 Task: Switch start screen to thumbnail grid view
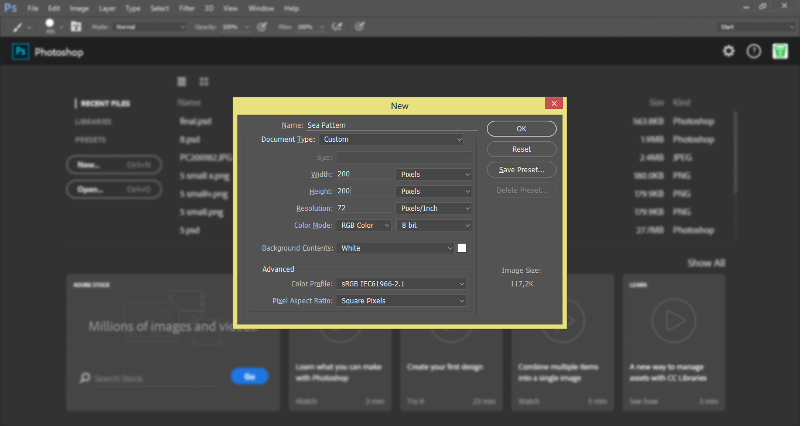pyautogui.click(x=204, y=81)
